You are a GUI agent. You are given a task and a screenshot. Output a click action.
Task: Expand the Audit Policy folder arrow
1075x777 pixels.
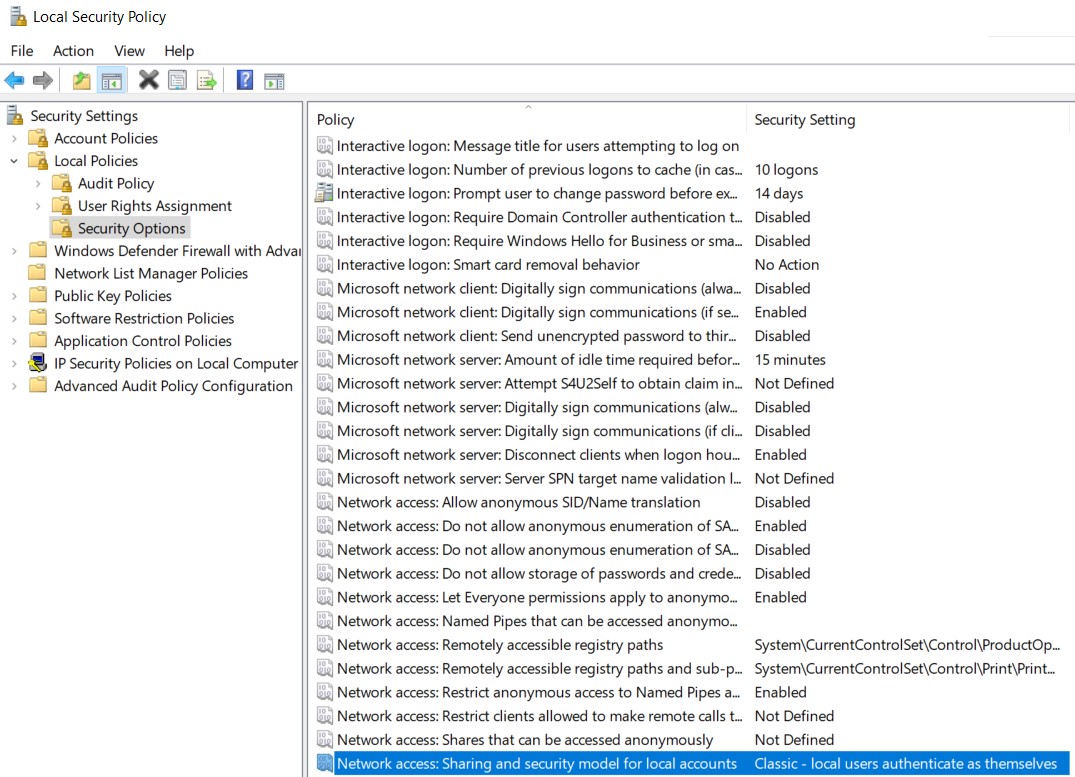point(38,184)
